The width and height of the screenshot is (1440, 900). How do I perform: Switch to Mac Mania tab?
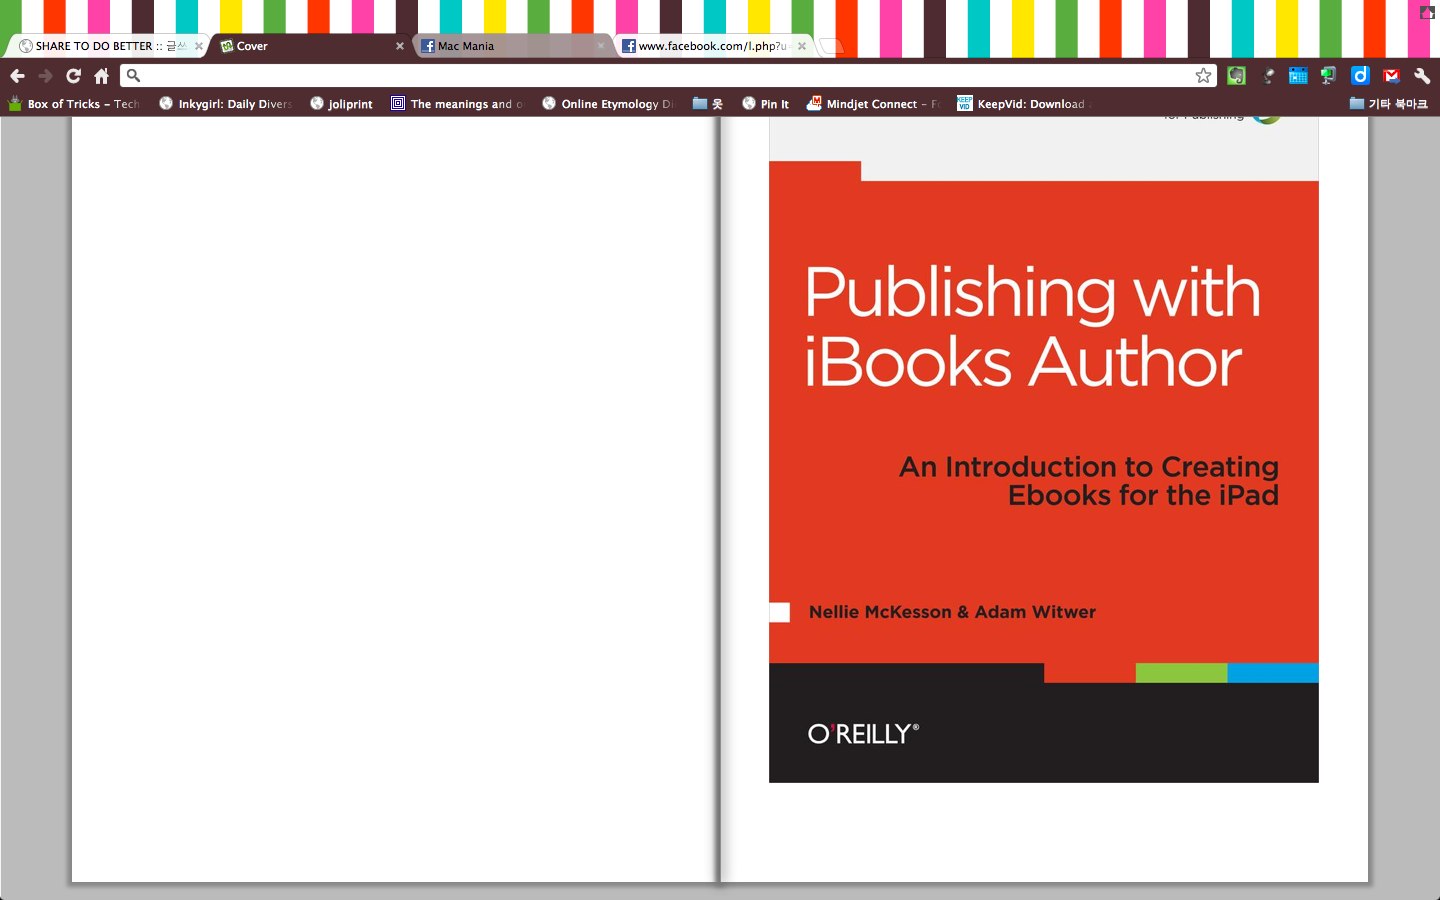pos(512,46)
